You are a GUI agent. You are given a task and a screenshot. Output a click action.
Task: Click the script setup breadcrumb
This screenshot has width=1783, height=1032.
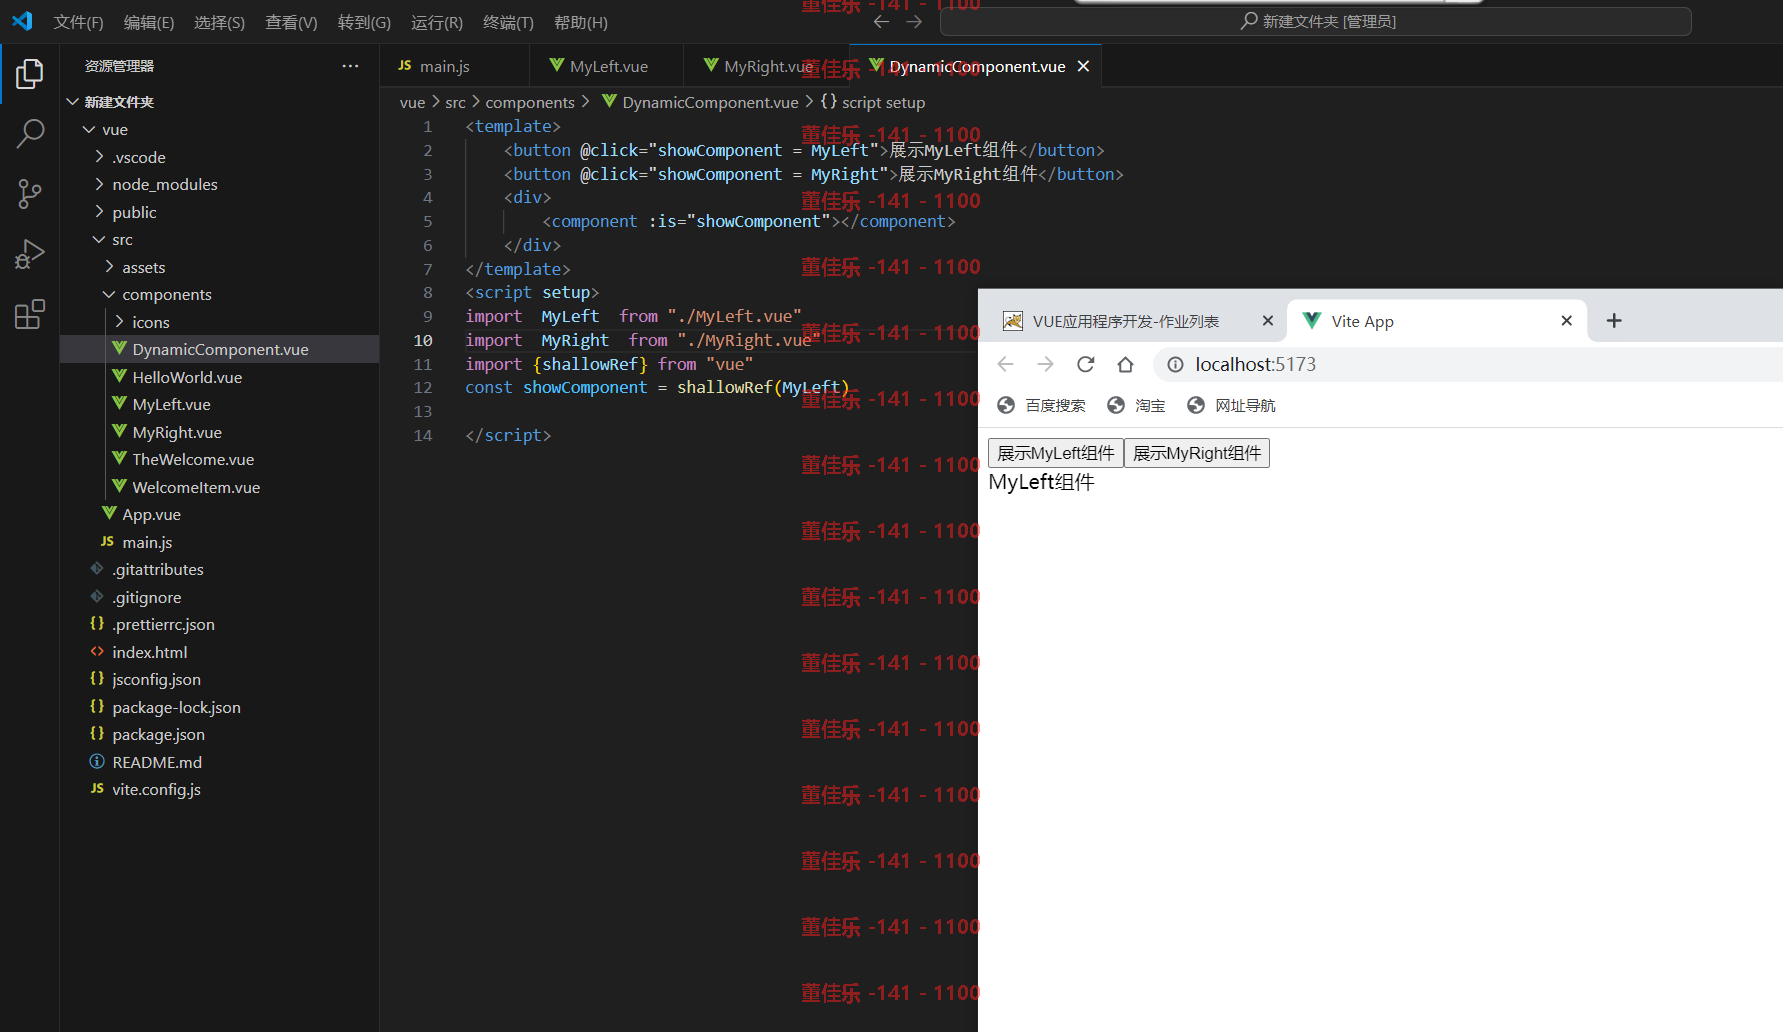point(873,102)
